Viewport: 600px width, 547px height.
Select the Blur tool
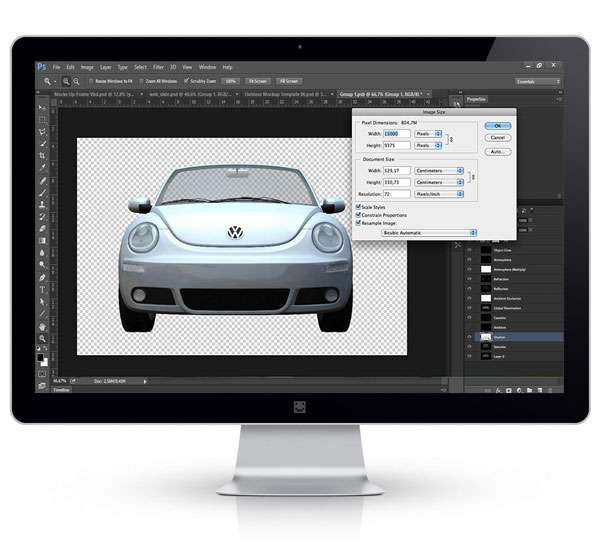click(x=42, y=253)
